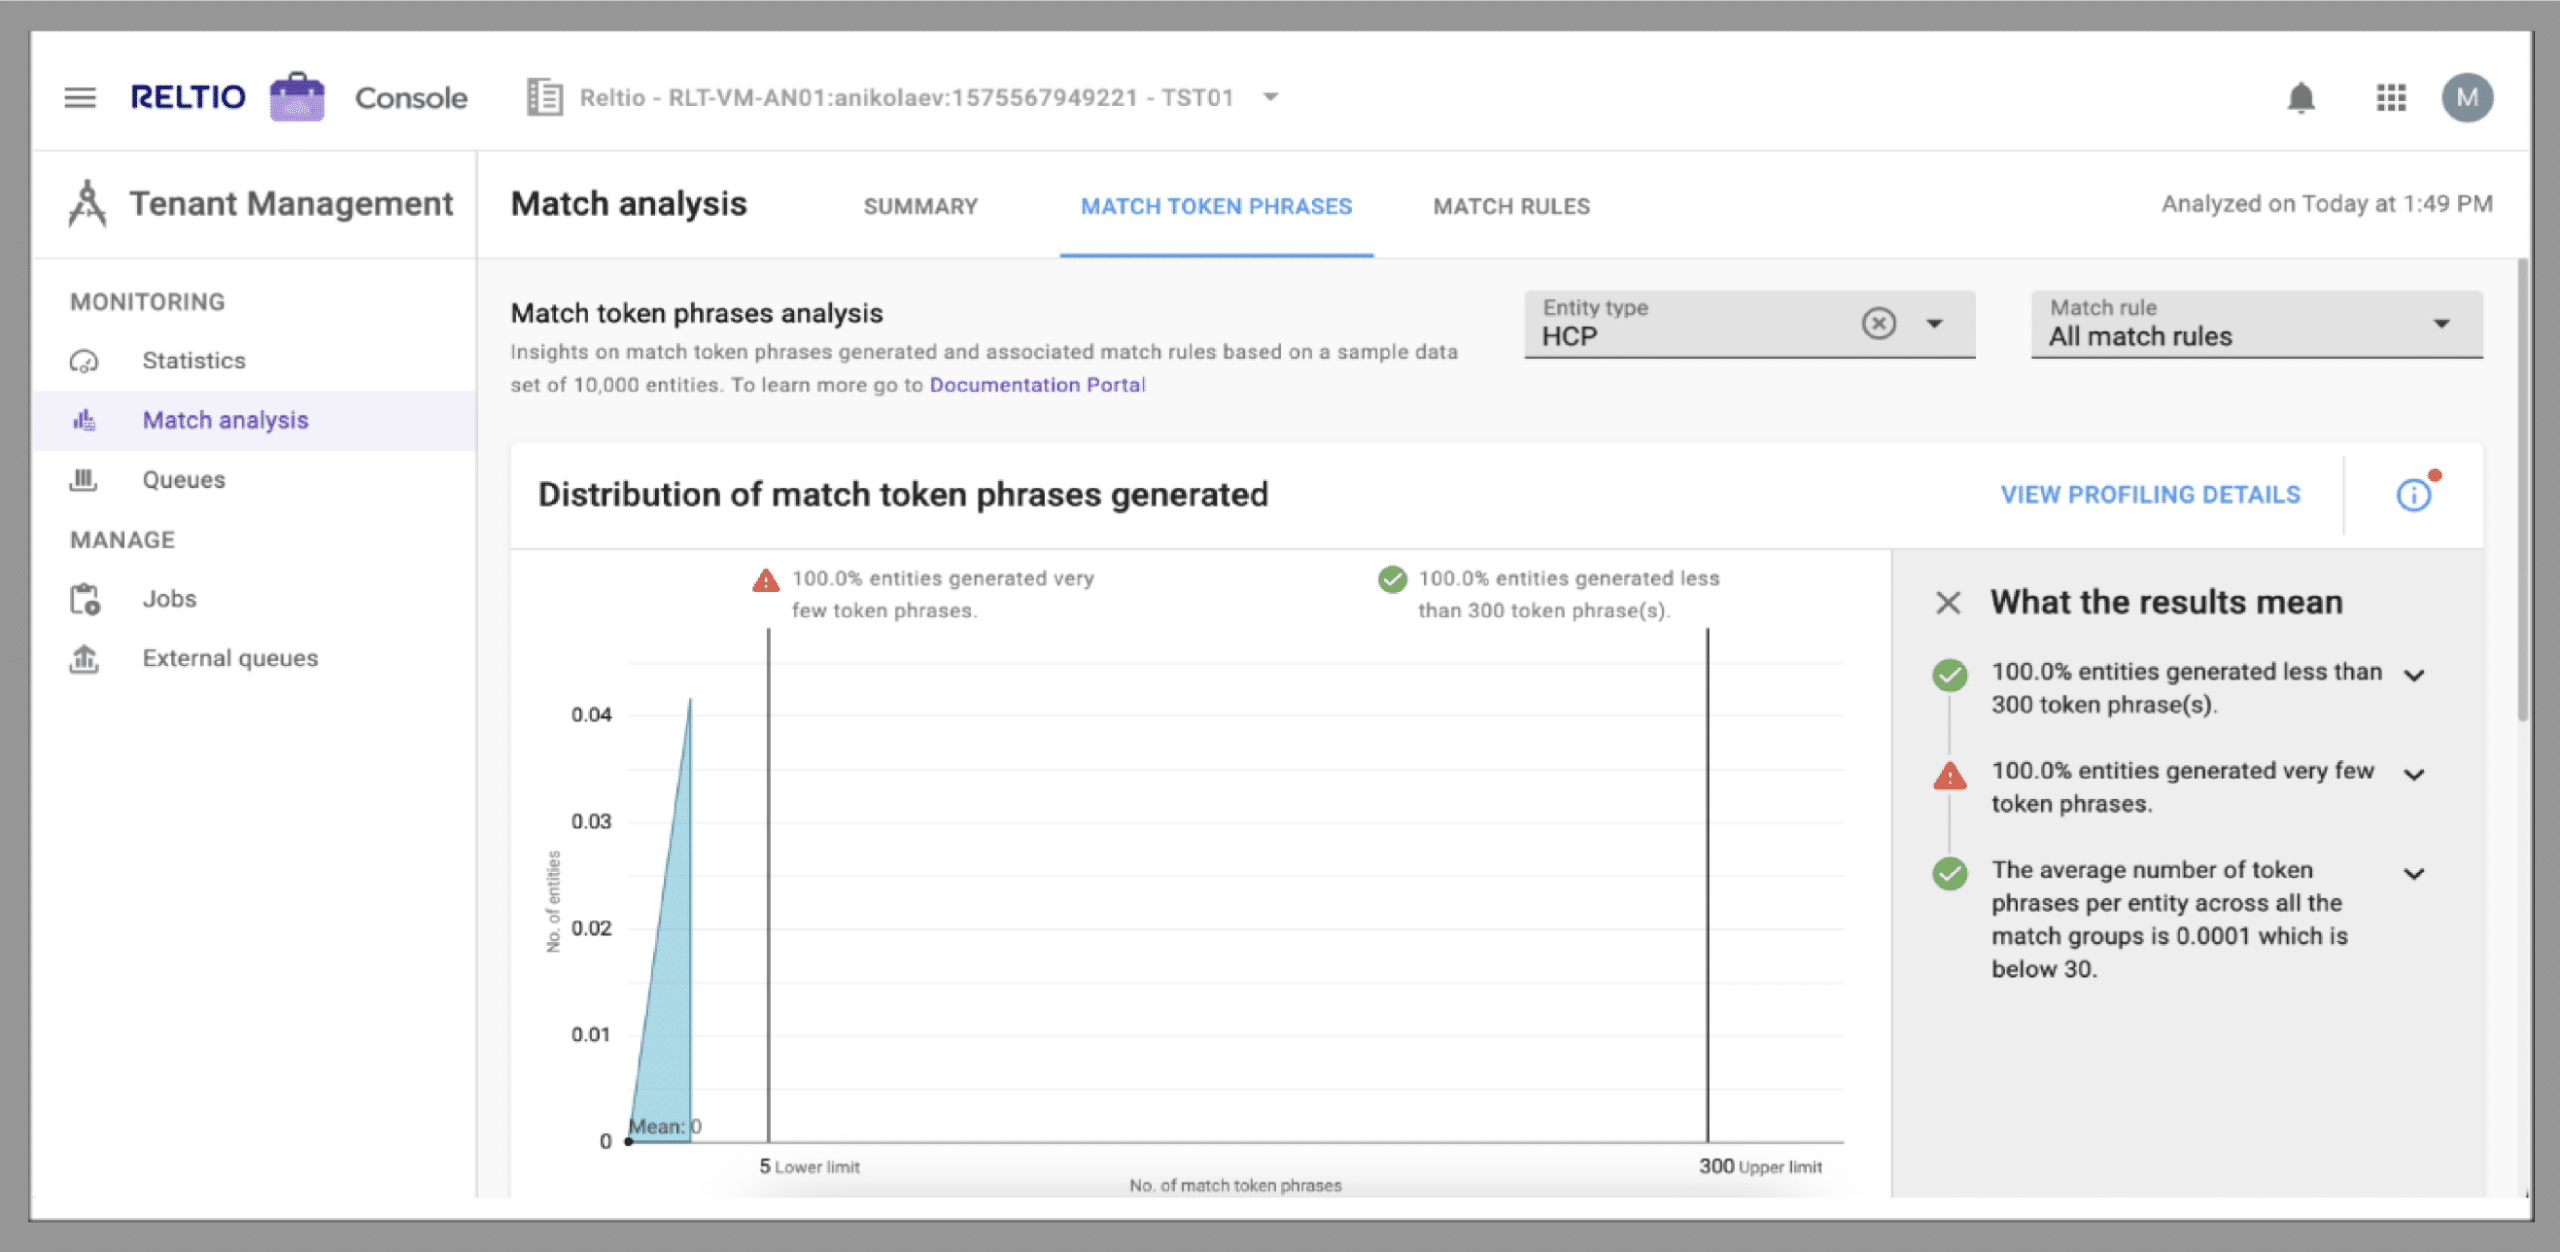Screen dimensions: 2560x1252
Task: Click green check beside 'less than 300 token phrase(s)'
Action: coord(1949,675)
